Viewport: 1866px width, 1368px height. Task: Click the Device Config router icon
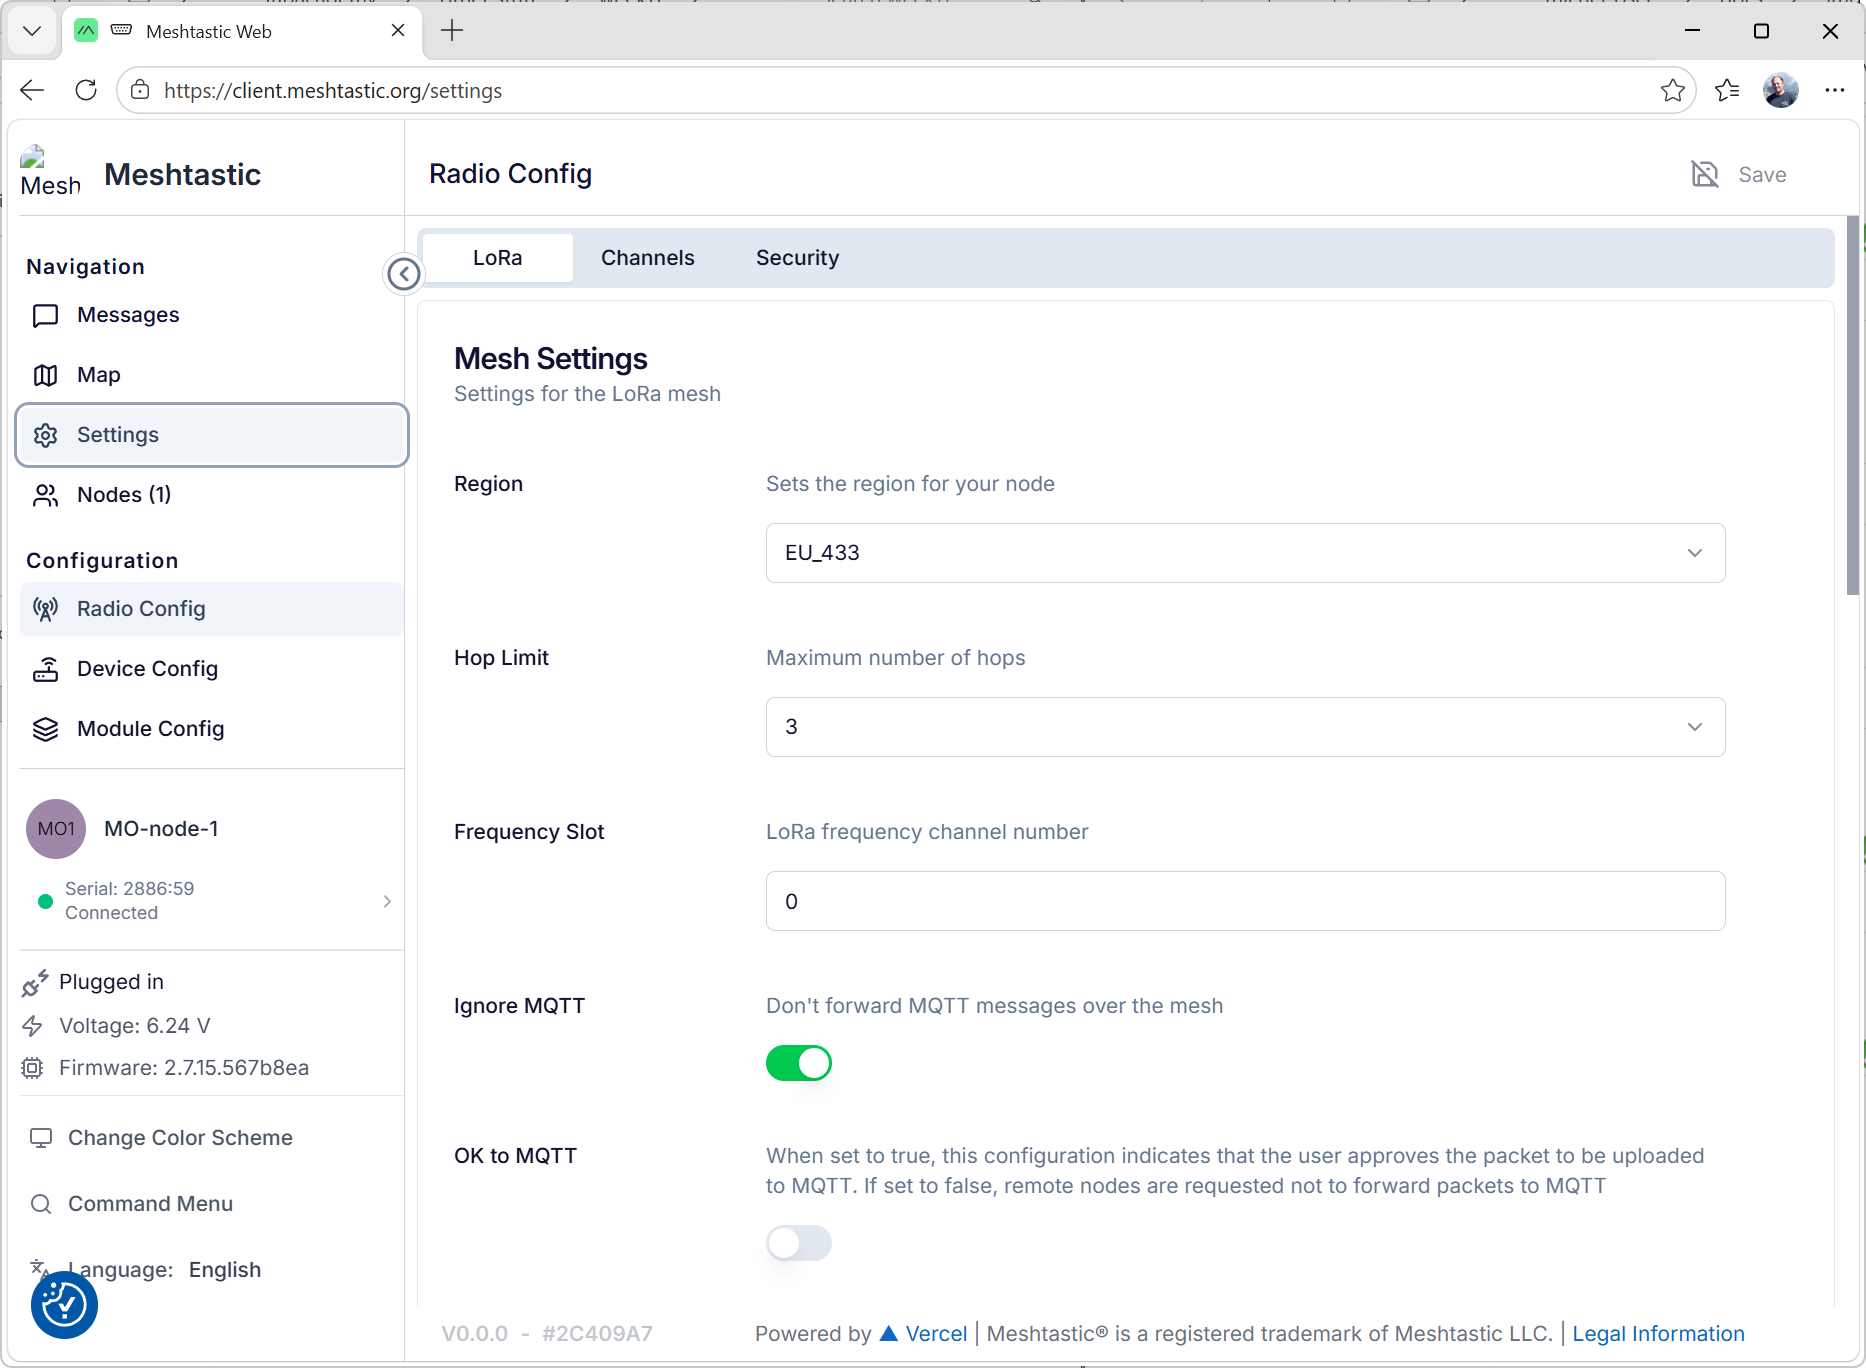click(45, 669)
